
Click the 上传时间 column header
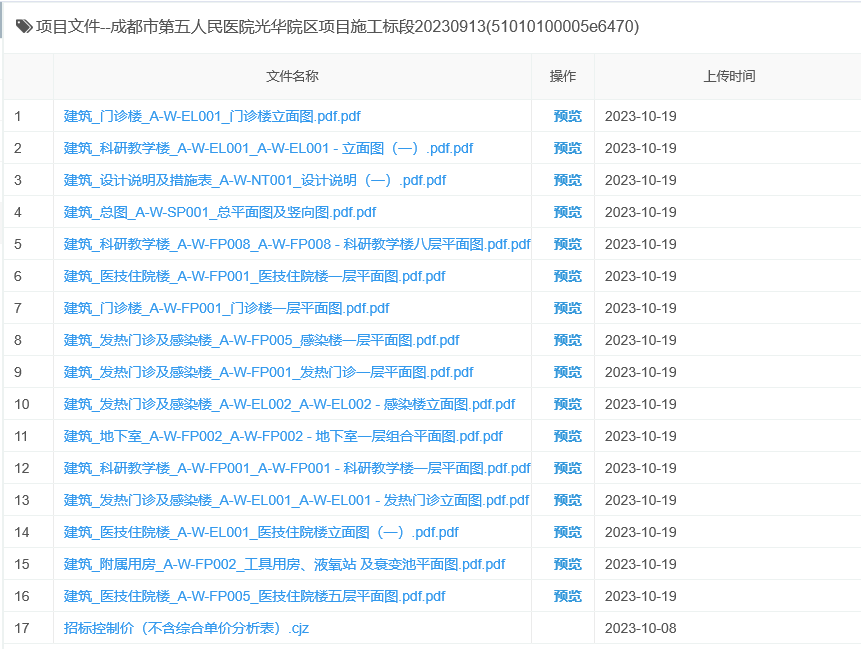point(729,76)
